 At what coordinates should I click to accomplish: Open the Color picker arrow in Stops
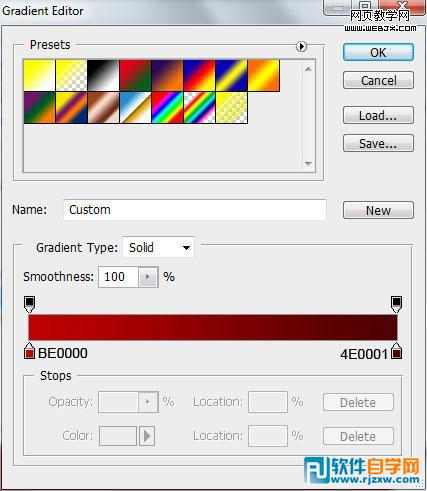pos(147,436)
